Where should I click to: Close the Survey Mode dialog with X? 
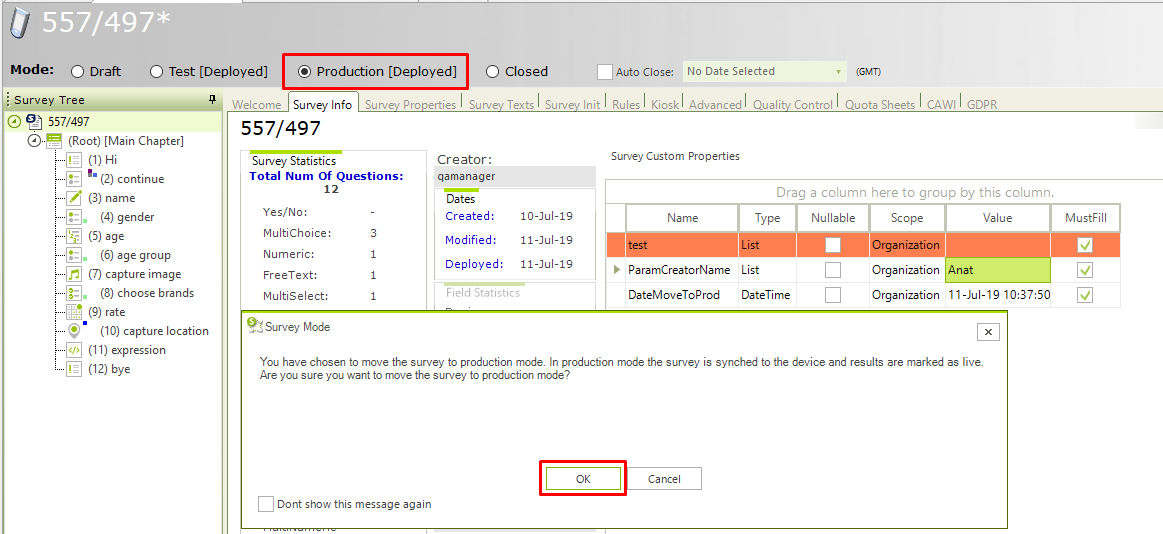987,332
